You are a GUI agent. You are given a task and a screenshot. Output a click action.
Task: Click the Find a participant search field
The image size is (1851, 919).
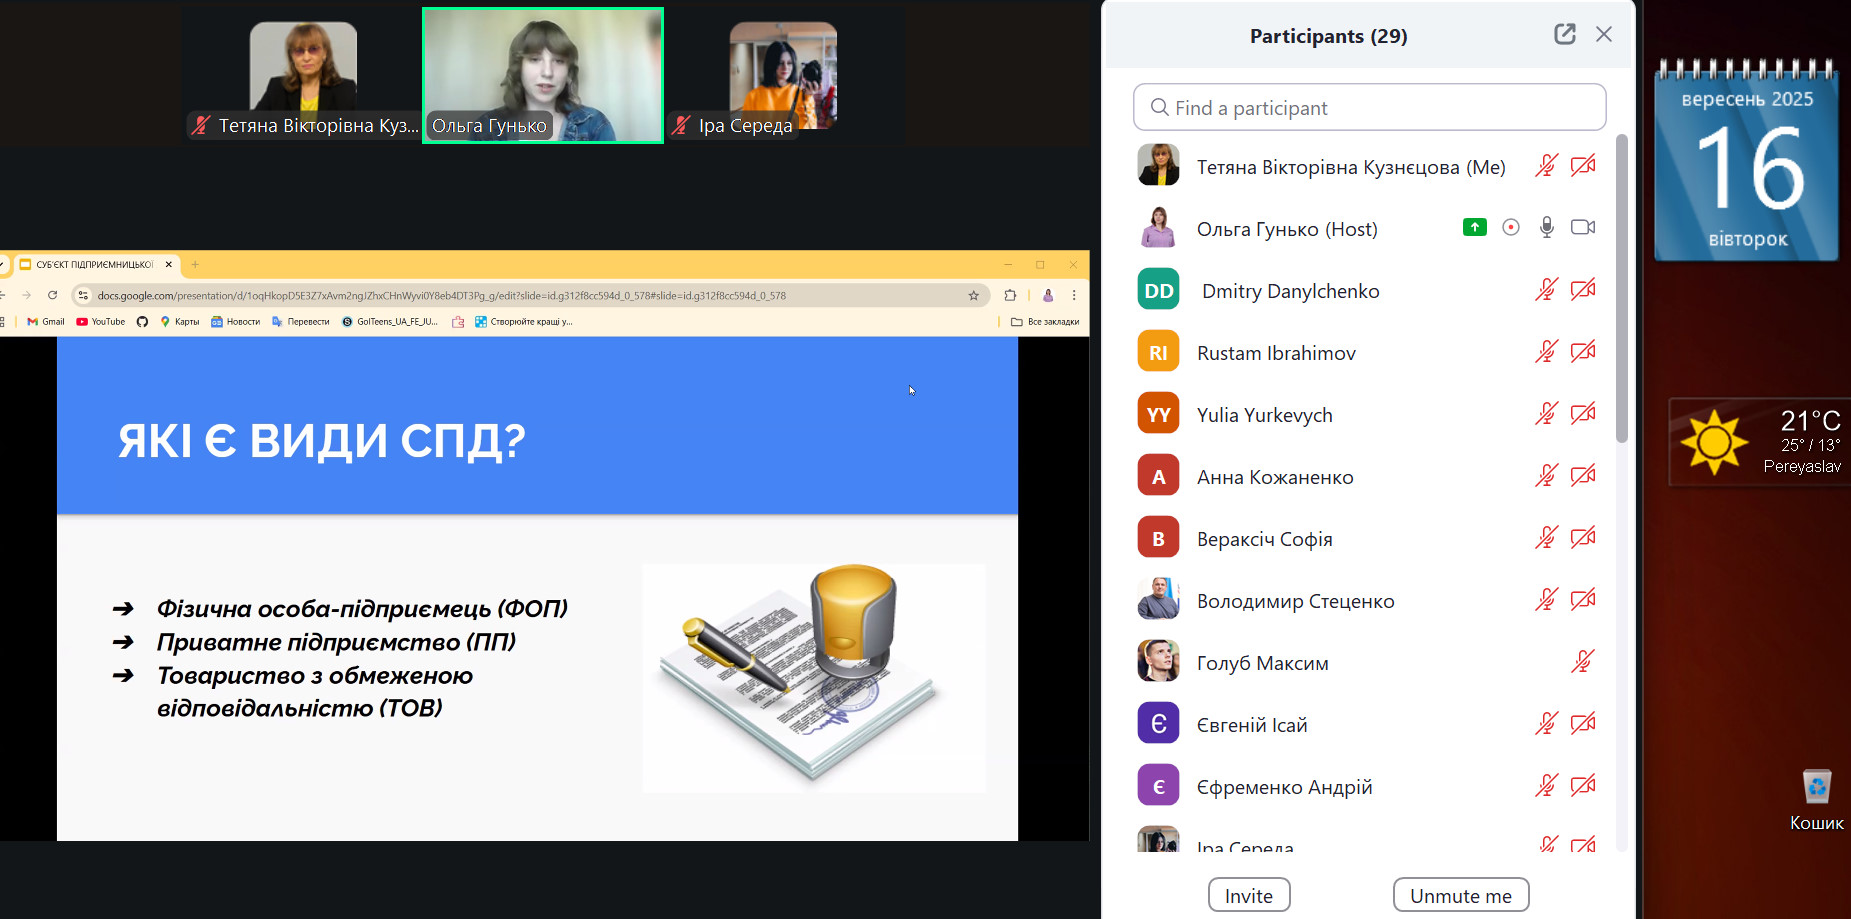tap(1370, 108)
